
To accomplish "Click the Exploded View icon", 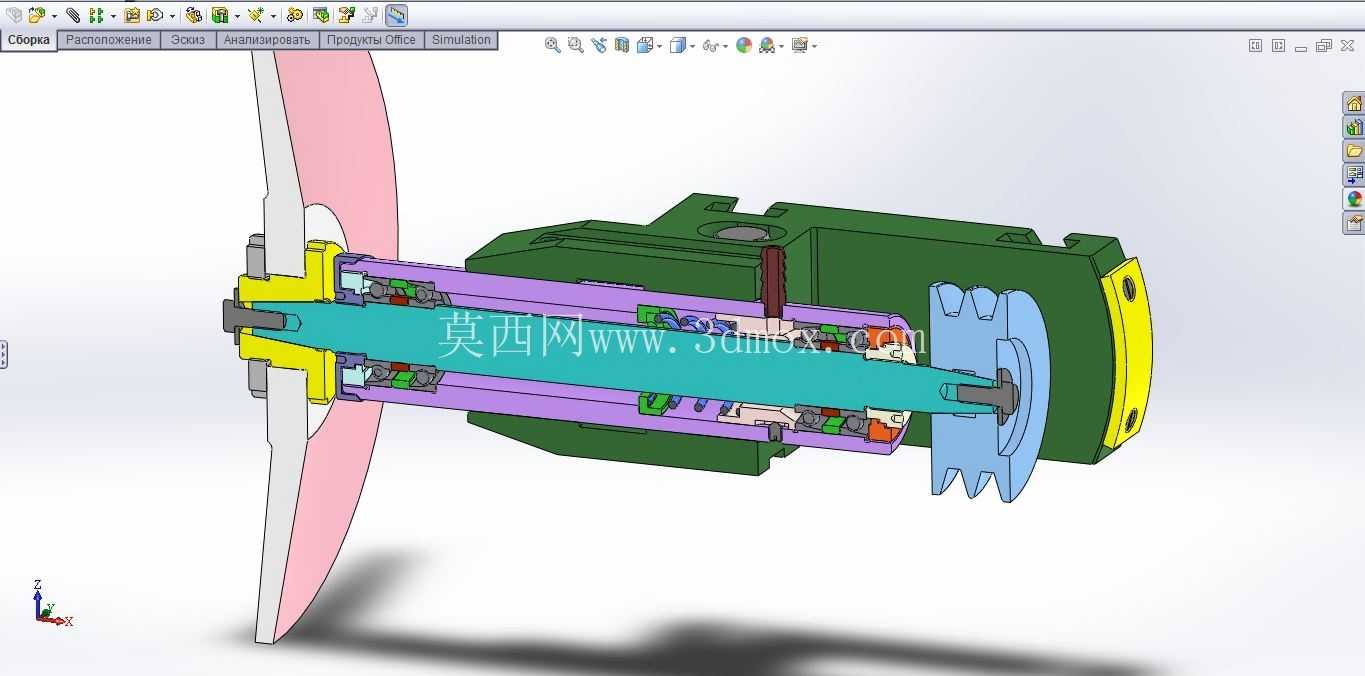I will coord(347,15).
